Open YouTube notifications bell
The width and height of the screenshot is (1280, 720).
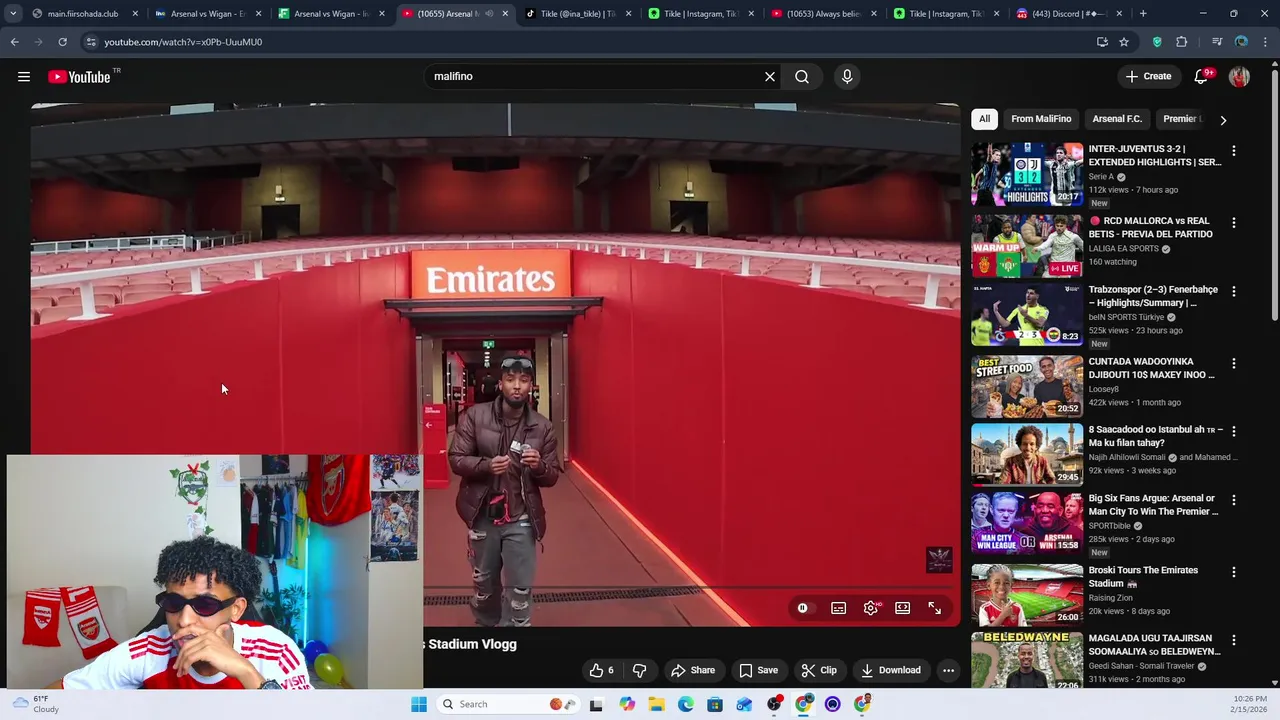pyautogui.click(x=1201, y=77)
